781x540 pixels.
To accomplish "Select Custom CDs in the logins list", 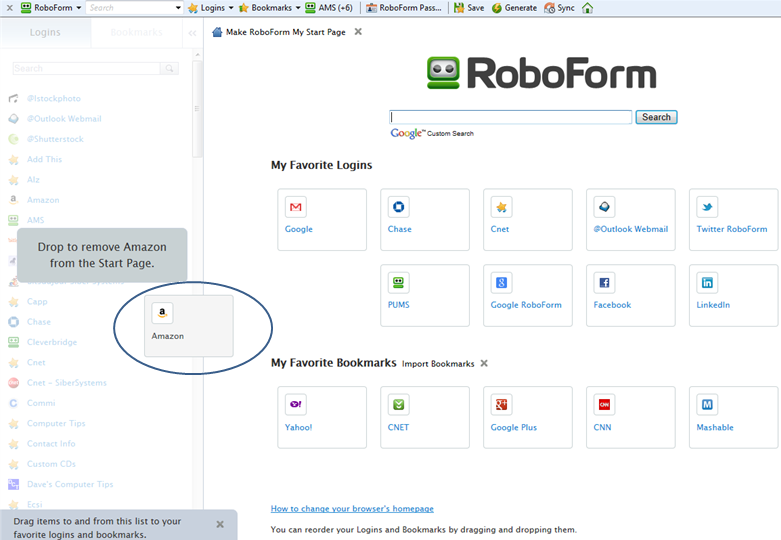I will [x=51, y=464].
